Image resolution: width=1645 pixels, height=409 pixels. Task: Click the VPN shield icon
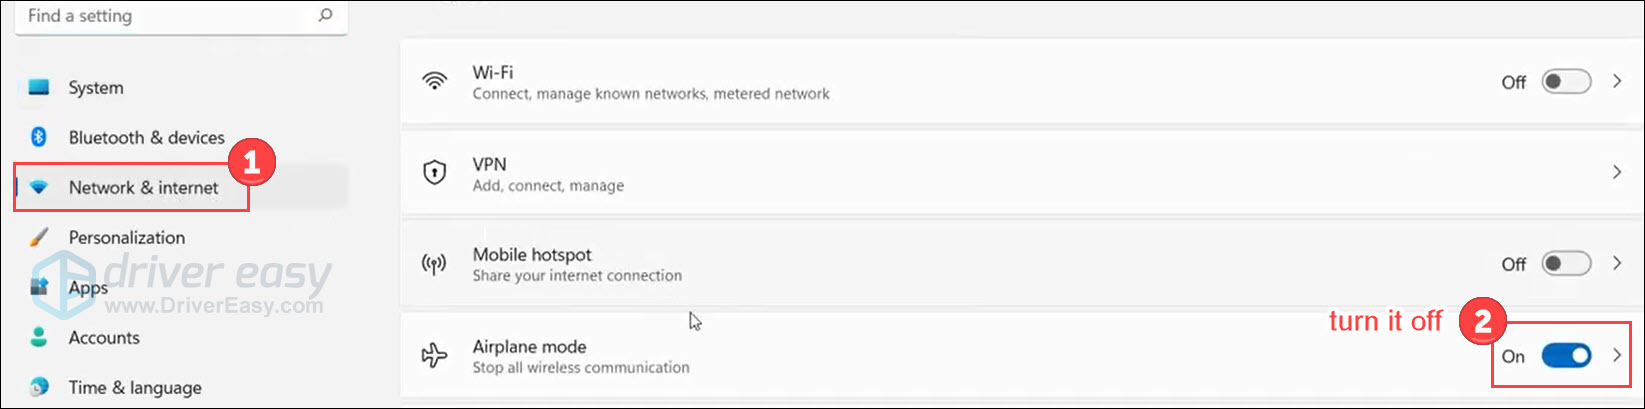(x=434, y=173)
